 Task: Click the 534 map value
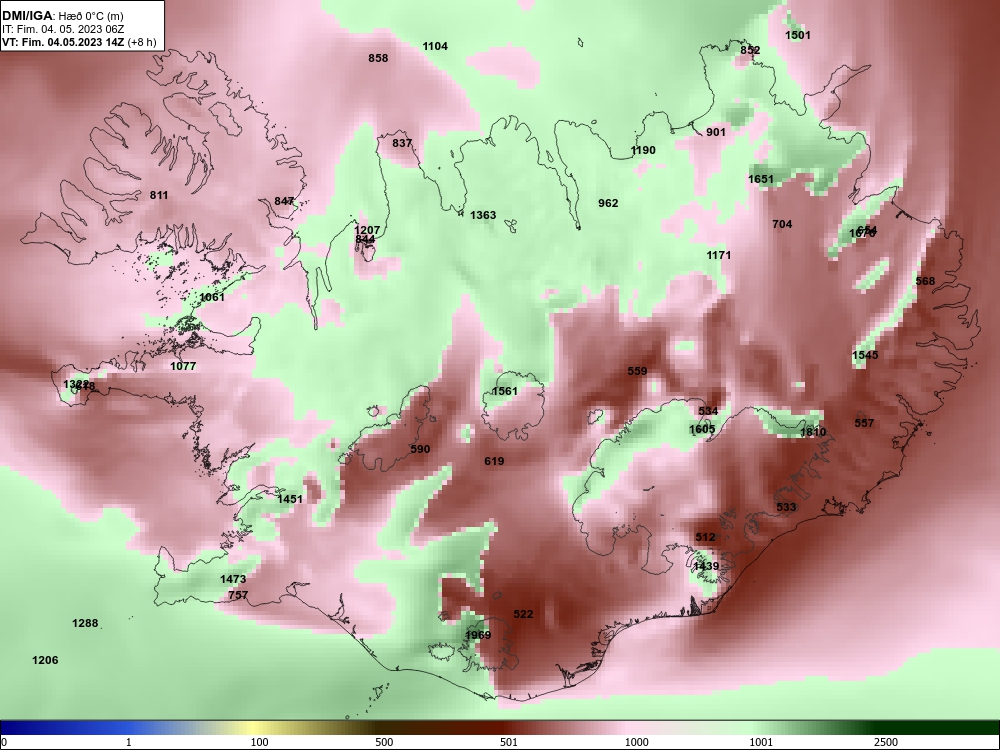click(x=708, y=411)
